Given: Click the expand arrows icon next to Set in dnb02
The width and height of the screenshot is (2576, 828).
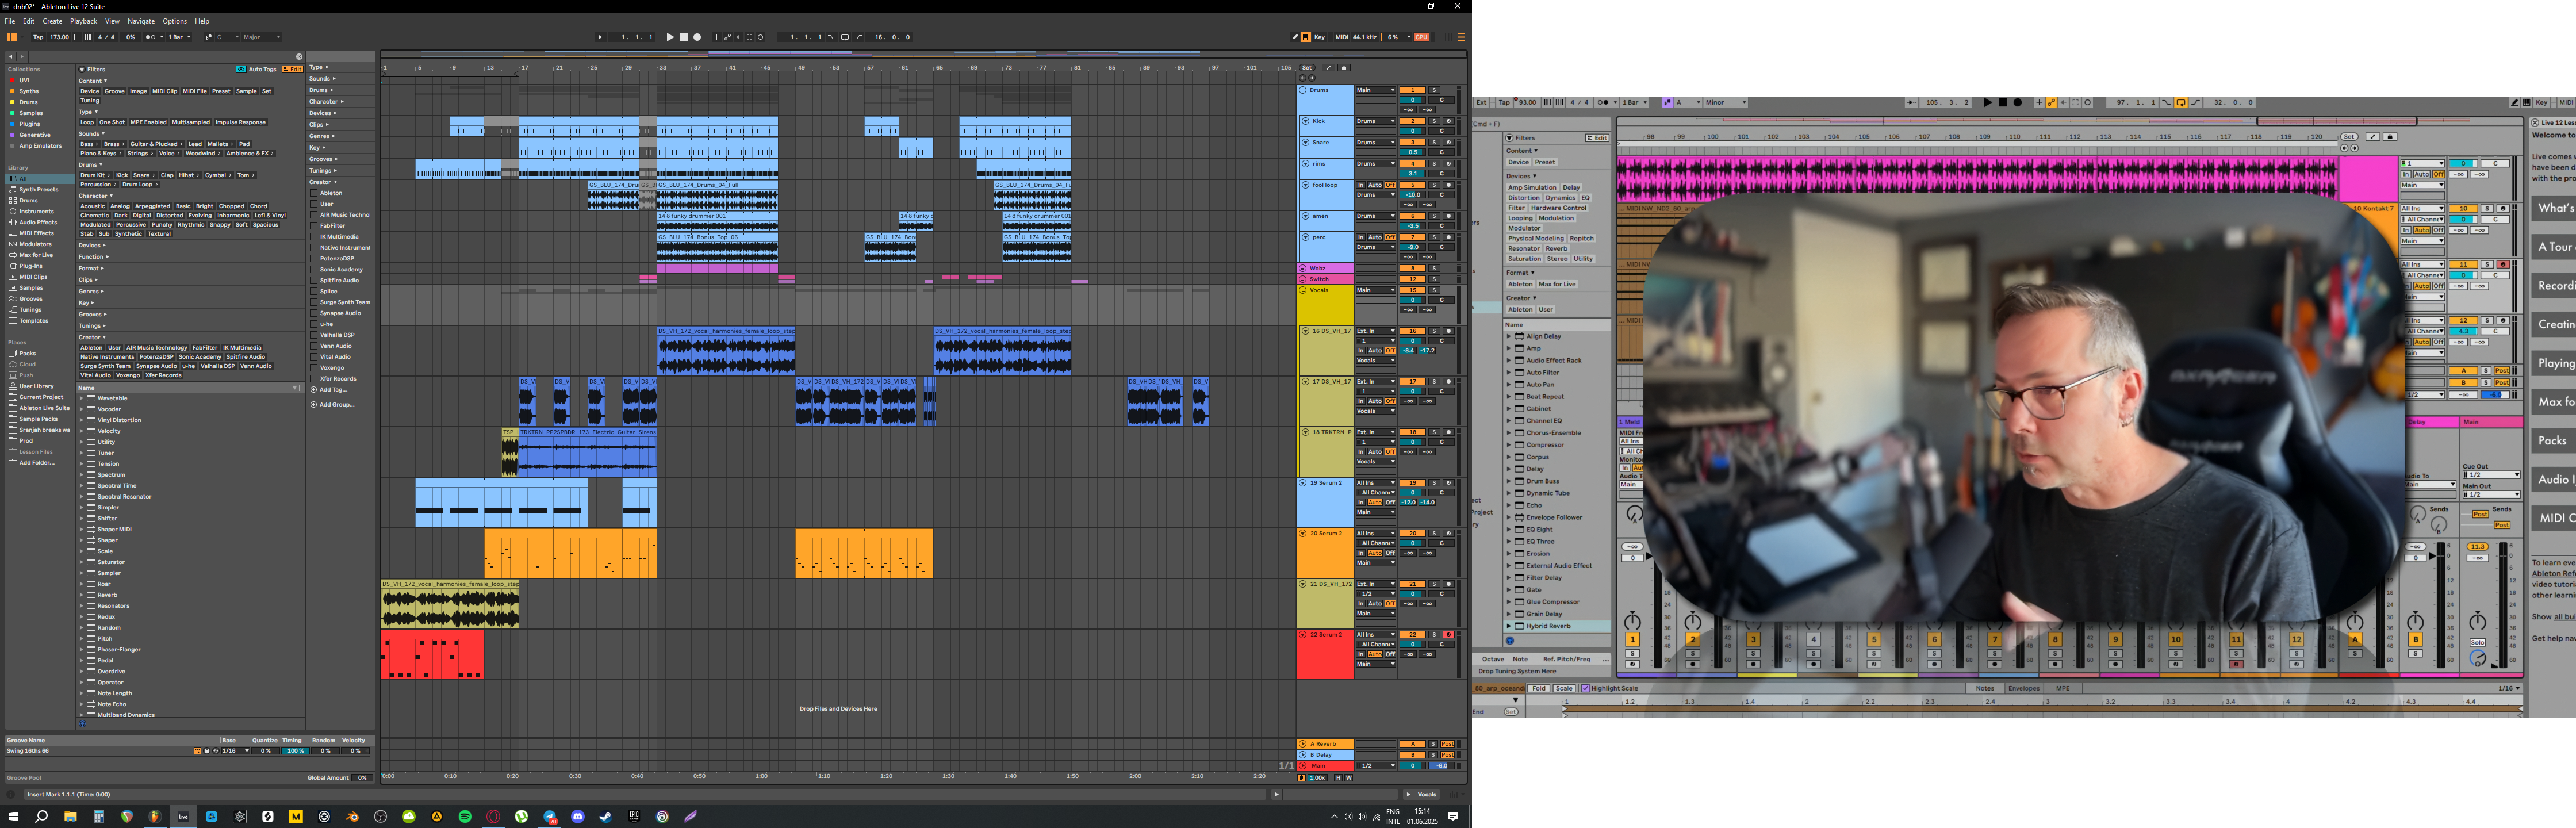Looking at the screenshot, I should click(x=1328, y=67).
